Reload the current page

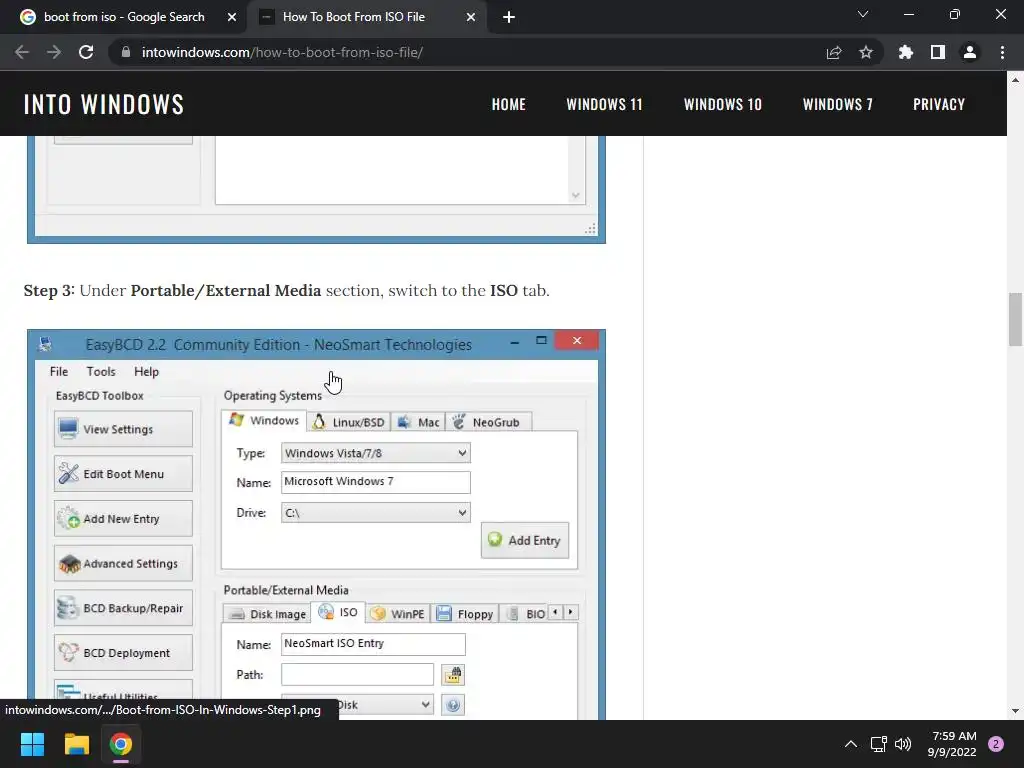[86, 52]
